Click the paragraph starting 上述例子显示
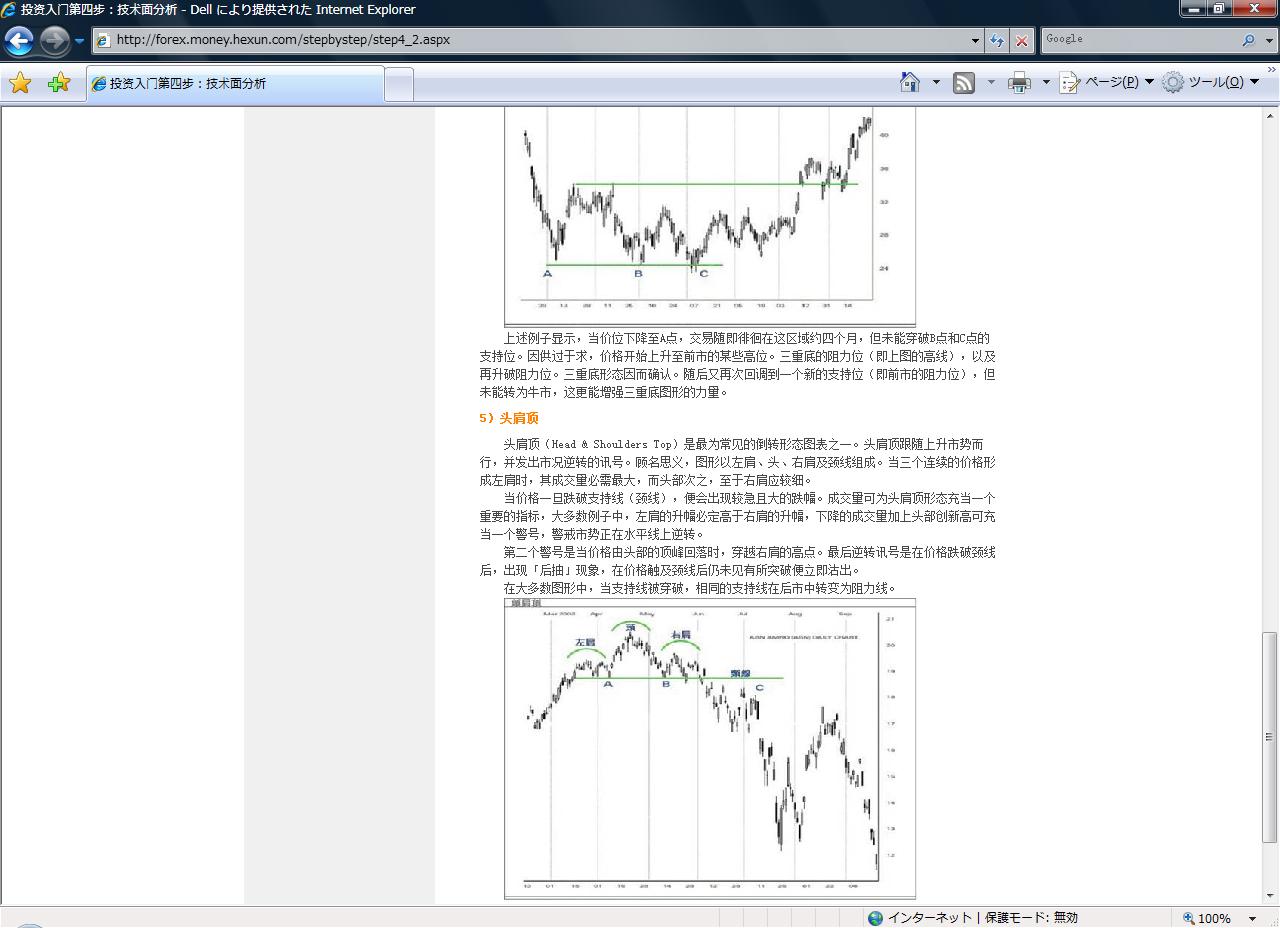The image size is (1280, 928). 737,365
